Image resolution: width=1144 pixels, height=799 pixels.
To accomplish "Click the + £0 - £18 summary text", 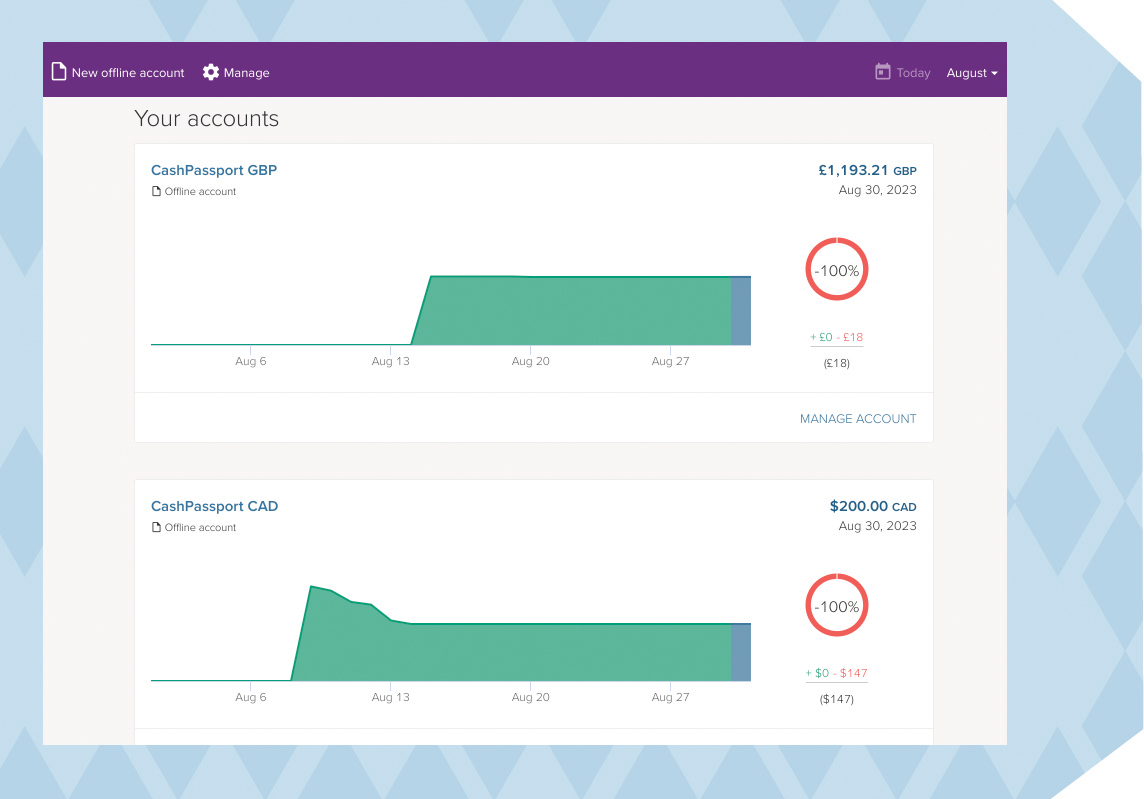I will click(x=837, y=338).
